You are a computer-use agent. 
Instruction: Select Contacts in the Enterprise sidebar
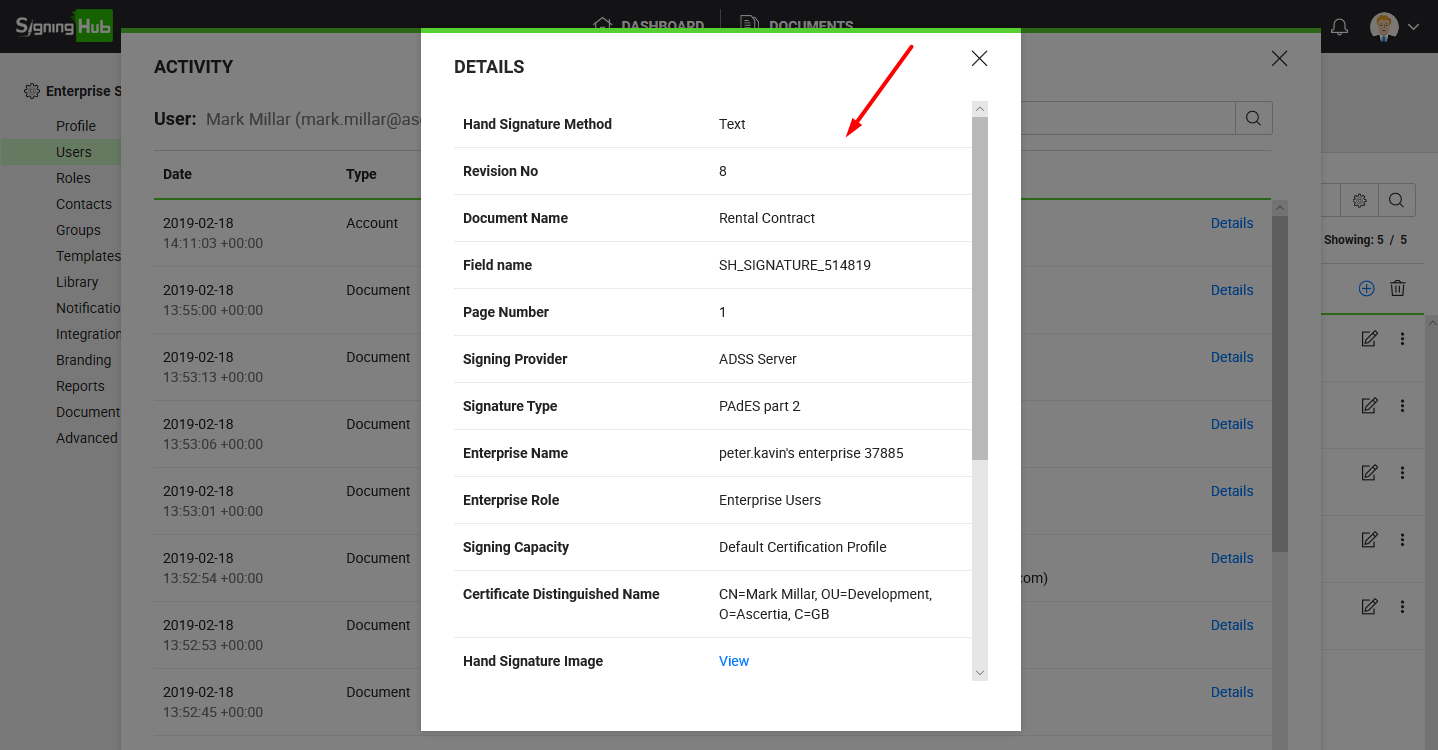coord(84,204)
